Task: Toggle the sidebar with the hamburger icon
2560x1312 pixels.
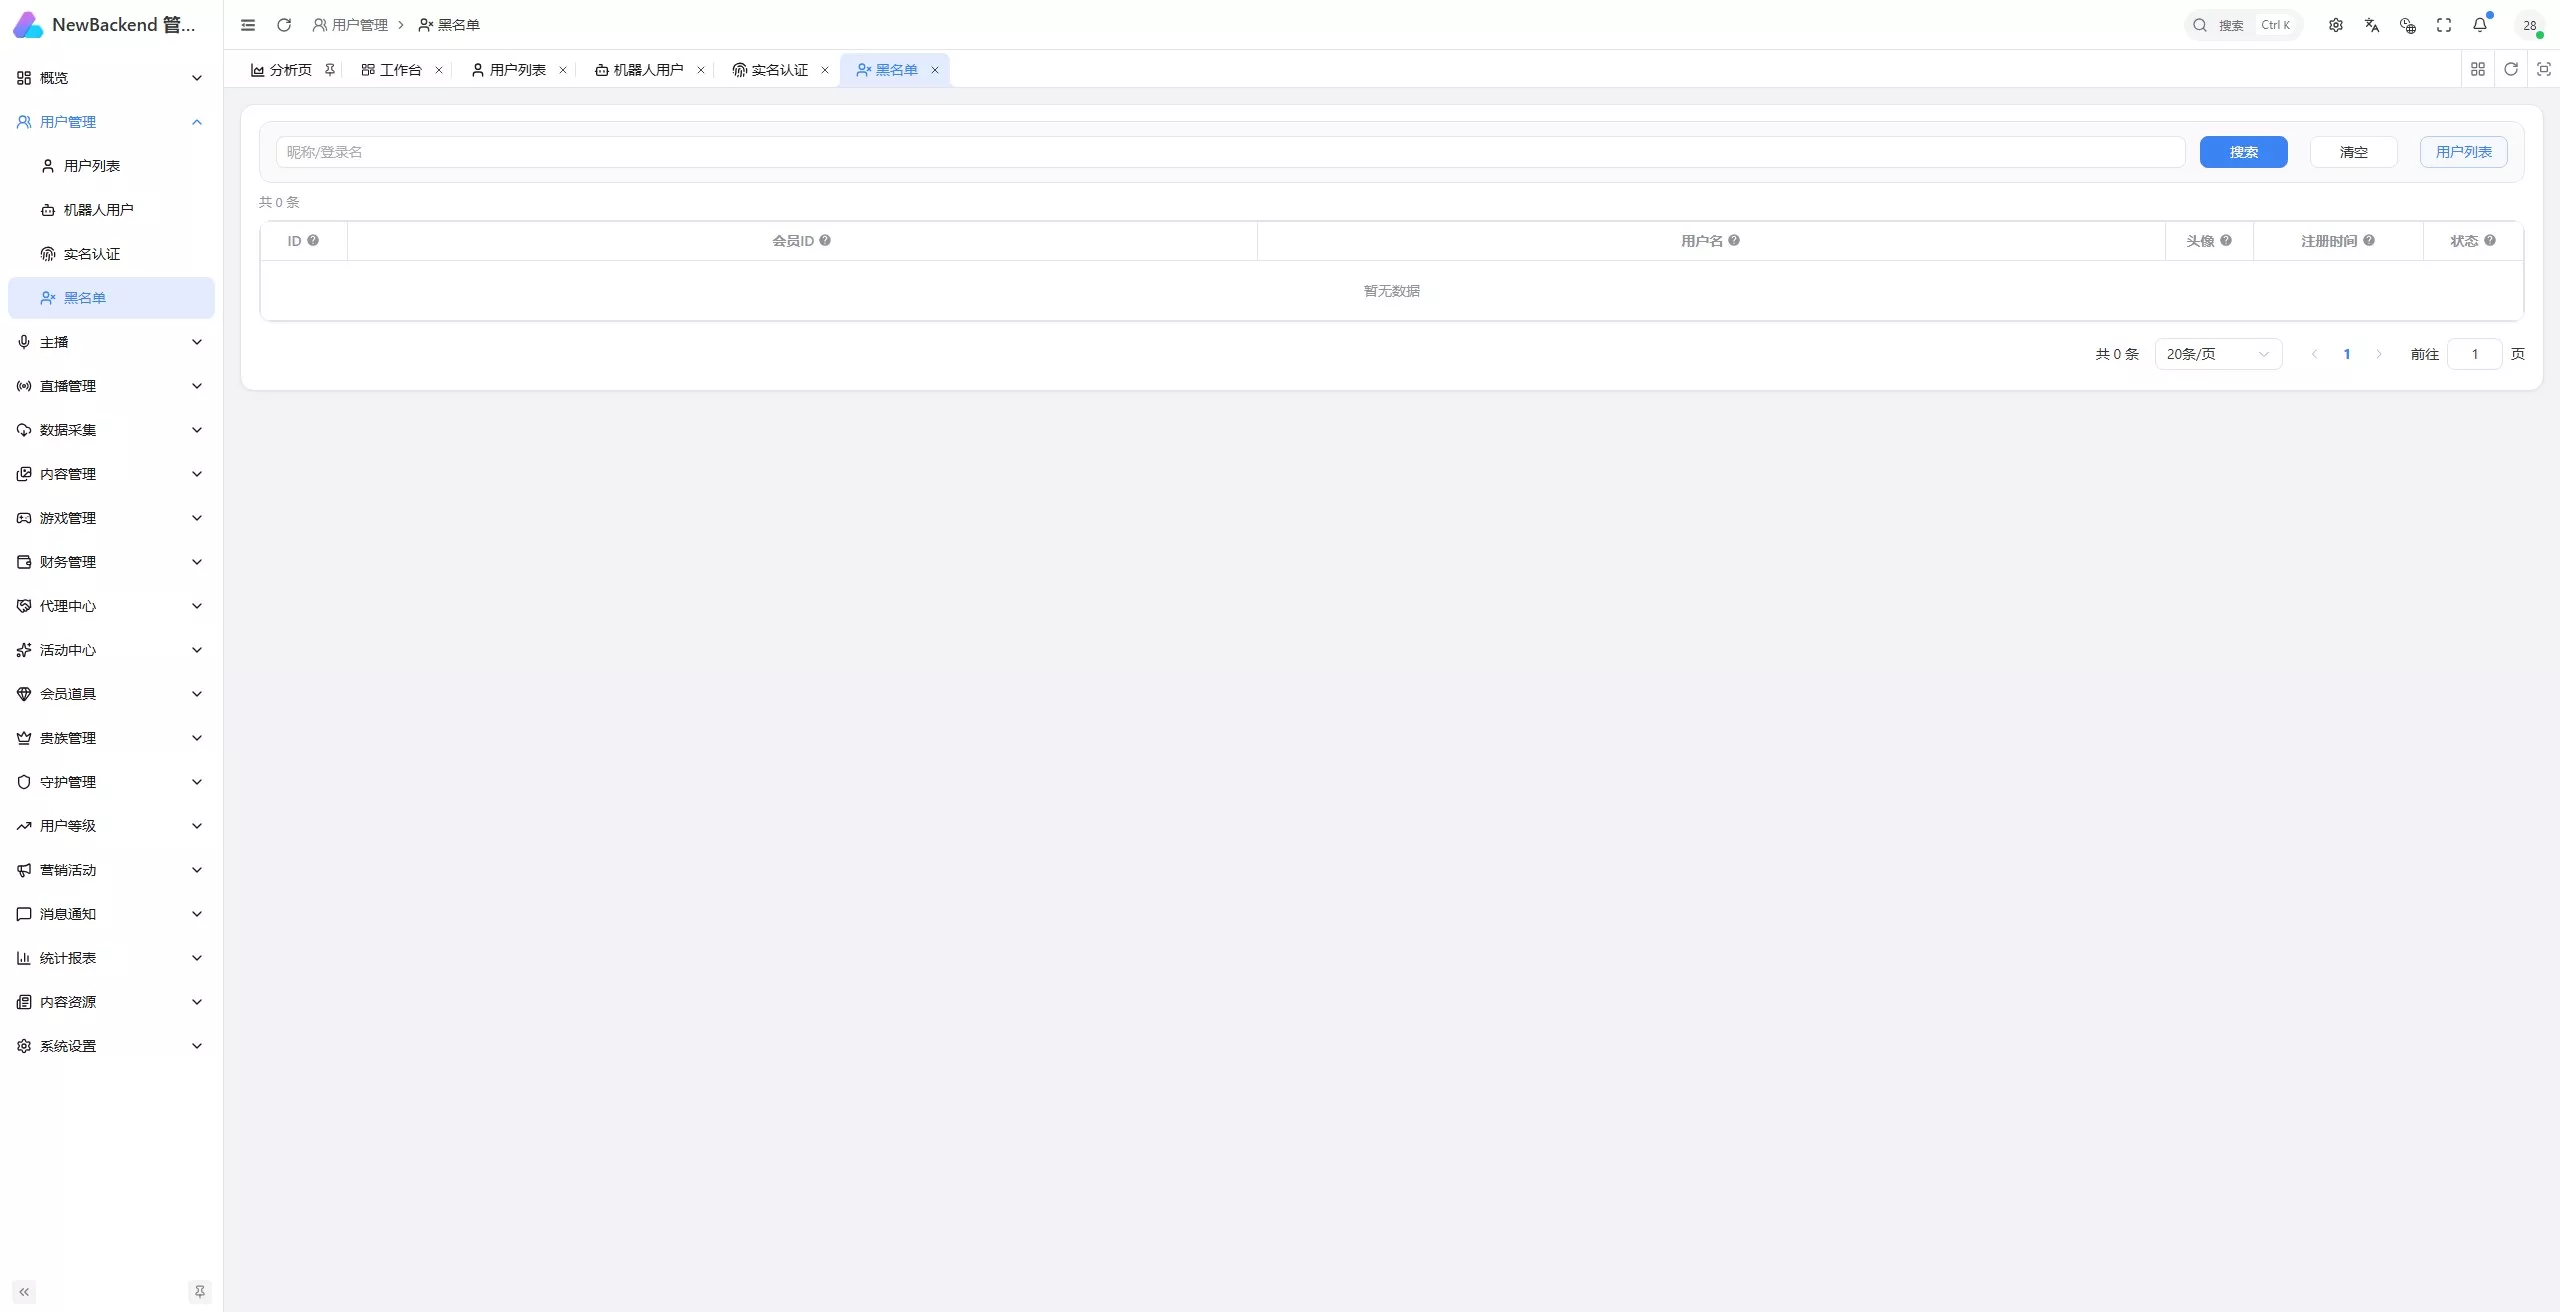Action: pyautogui.click(x=248, y=25)
